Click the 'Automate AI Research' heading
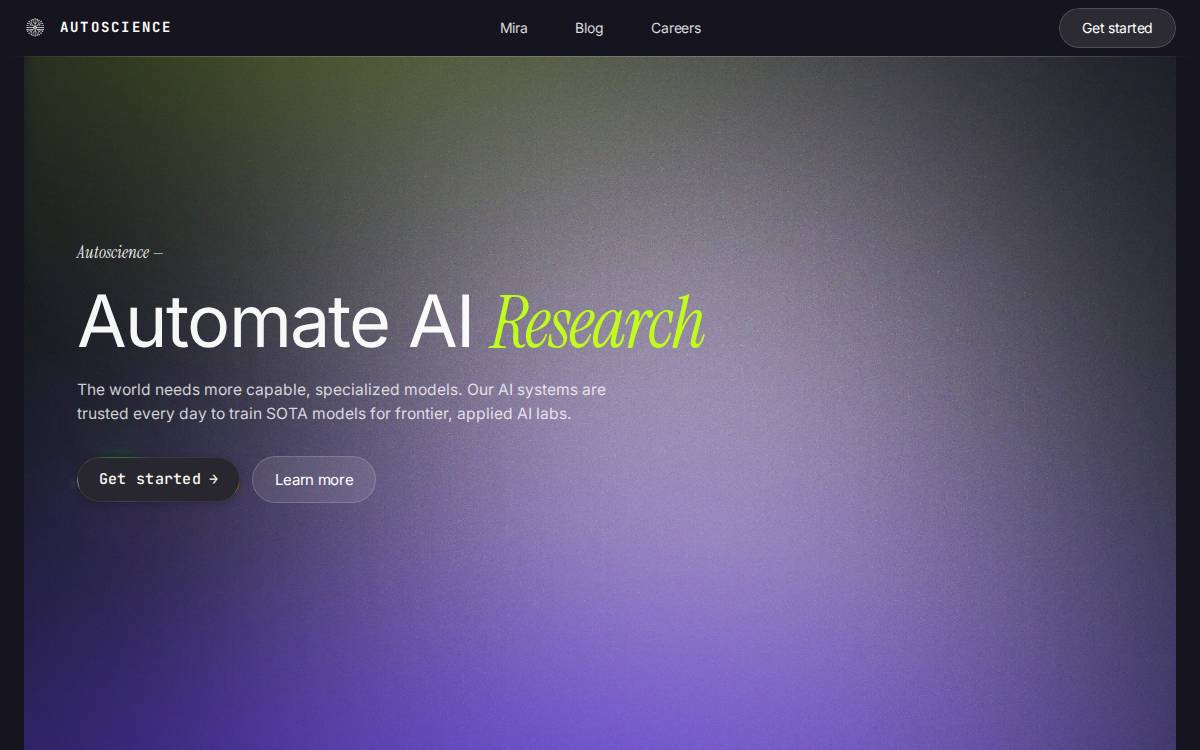 coord(391,322)
